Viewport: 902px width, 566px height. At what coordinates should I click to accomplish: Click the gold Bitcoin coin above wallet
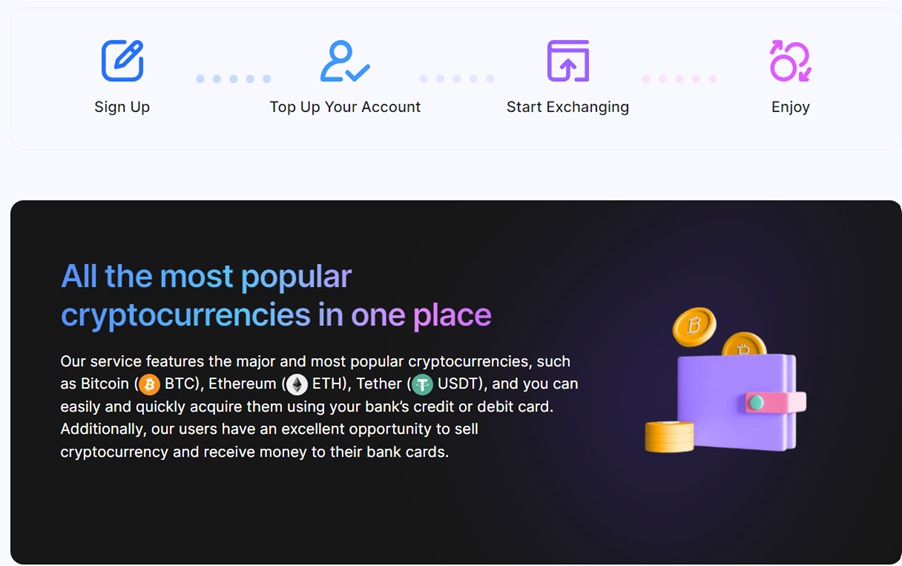[x=694, y=327]
